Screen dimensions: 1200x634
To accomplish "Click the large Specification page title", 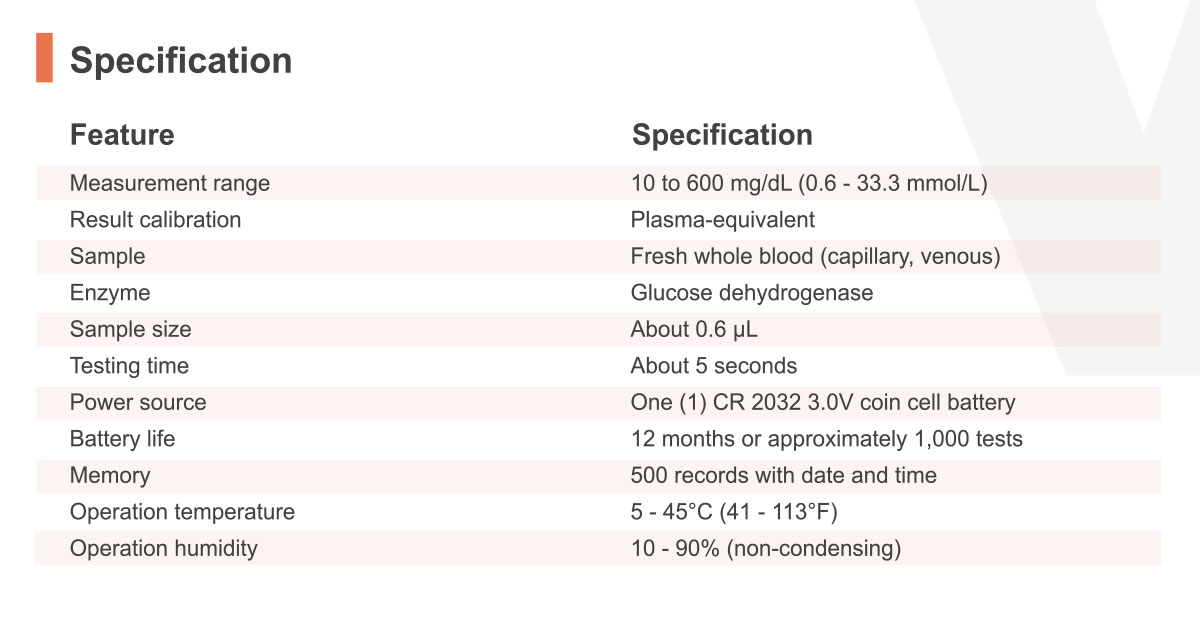I will (x=181, y=61).
